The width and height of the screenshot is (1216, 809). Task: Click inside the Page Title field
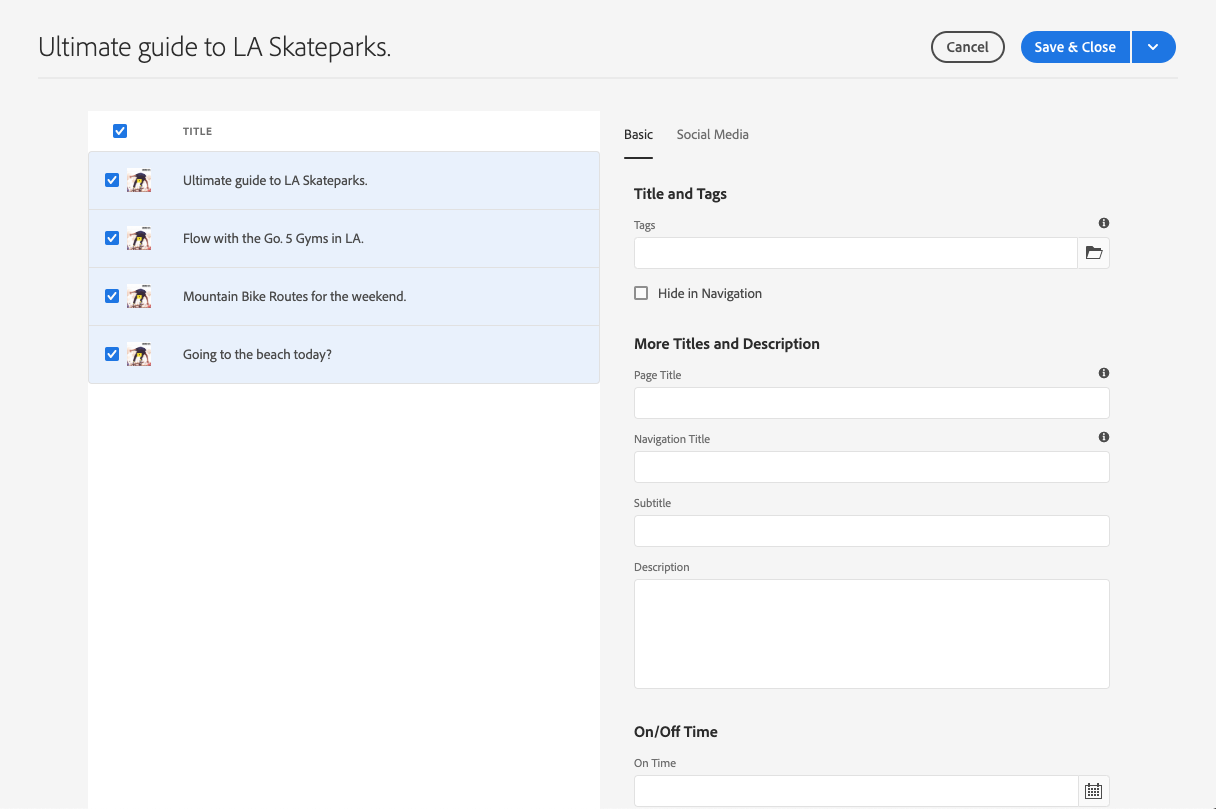click(871, 402)
